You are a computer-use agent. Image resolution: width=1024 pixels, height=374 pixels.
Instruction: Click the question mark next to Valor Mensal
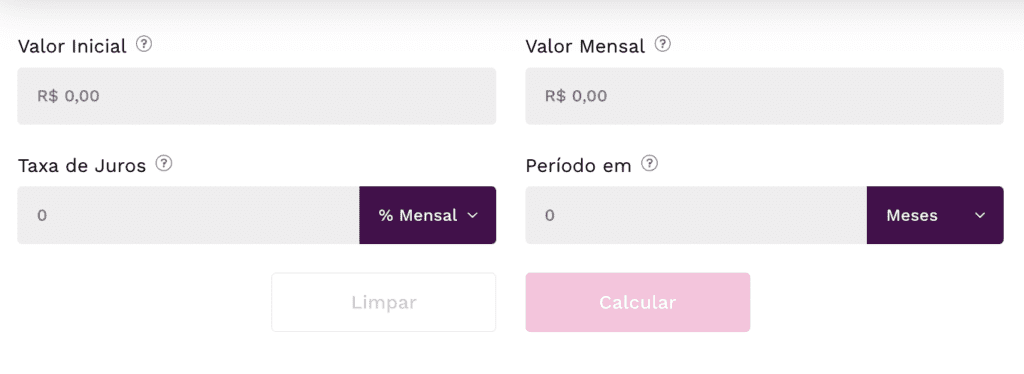pos(663,44)
